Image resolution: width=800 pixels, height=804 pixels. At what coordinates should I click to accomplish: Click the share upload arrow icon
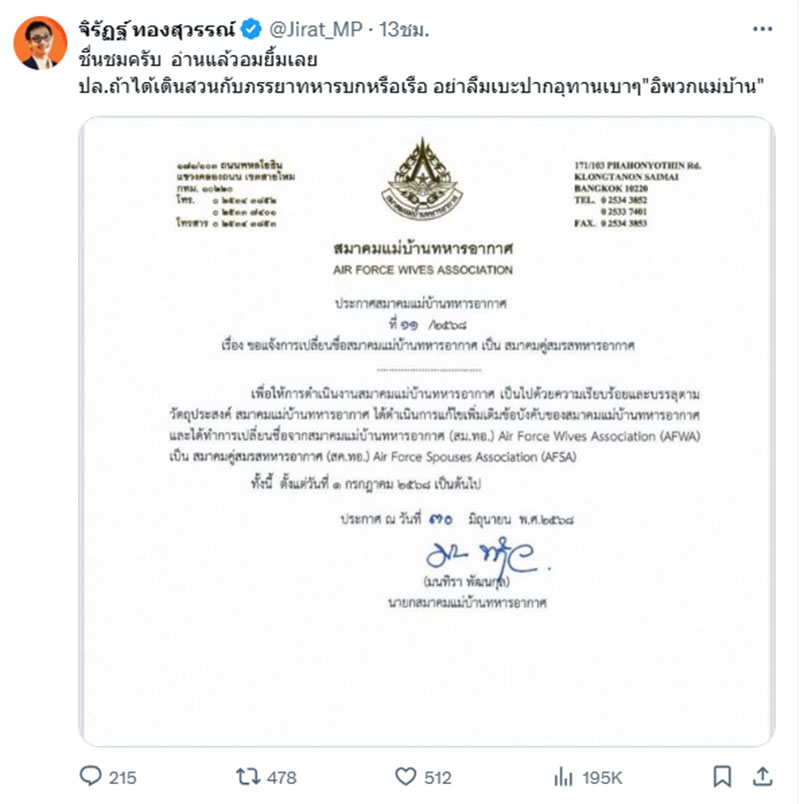pos(762,776)
